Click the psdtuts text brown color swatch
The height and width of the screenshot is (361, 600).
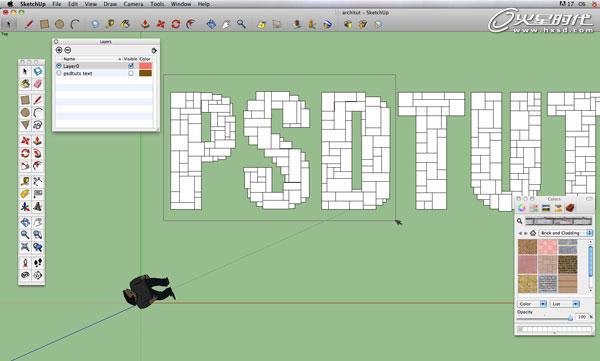(145, 73)
